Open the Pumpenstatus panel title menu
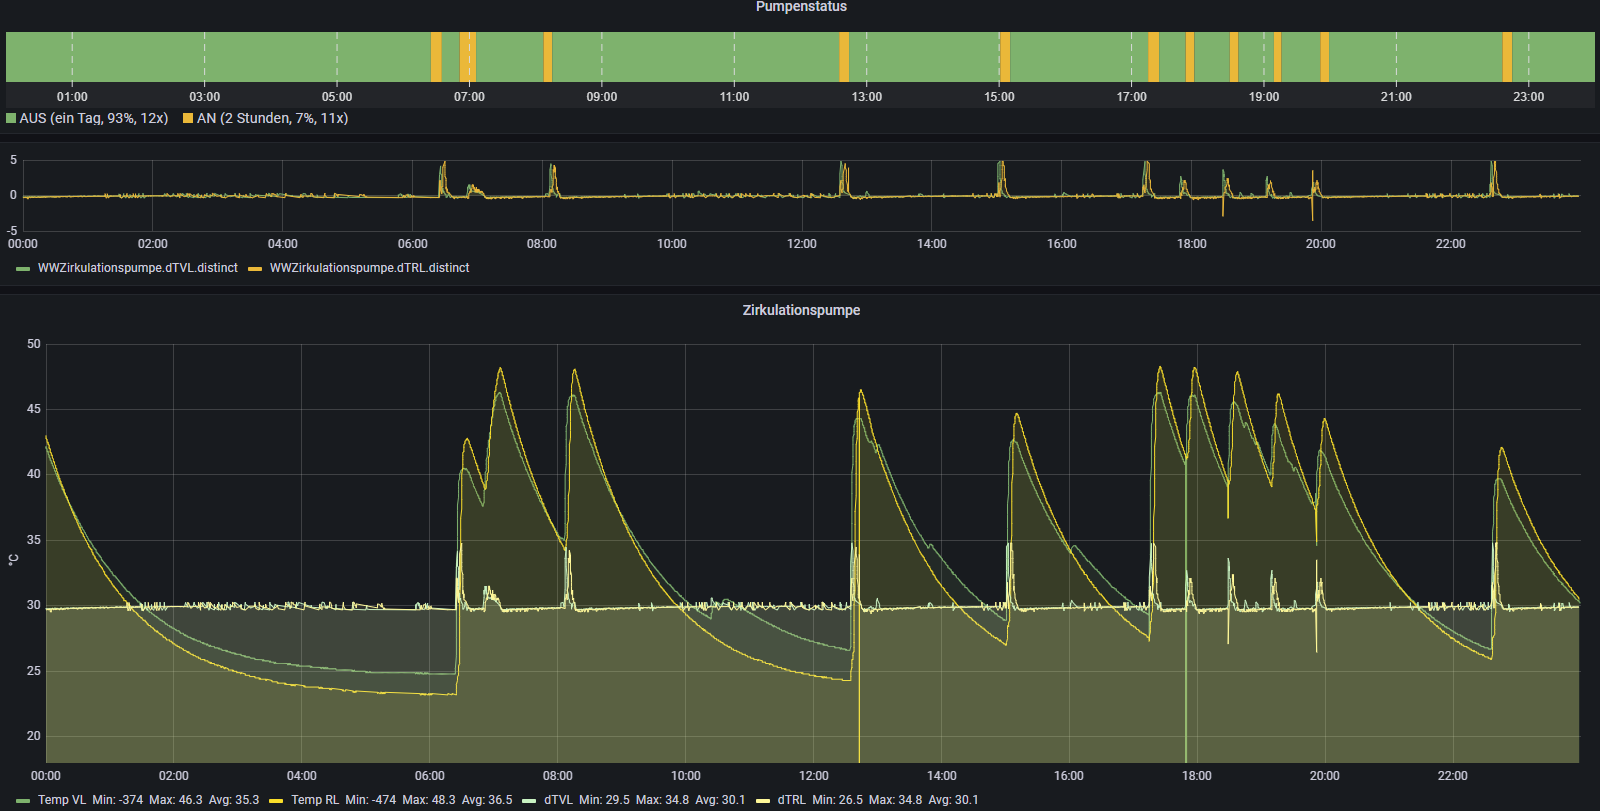Image resolution: width=1600 pixels, height=811 pixels. (x=801, y=7)
